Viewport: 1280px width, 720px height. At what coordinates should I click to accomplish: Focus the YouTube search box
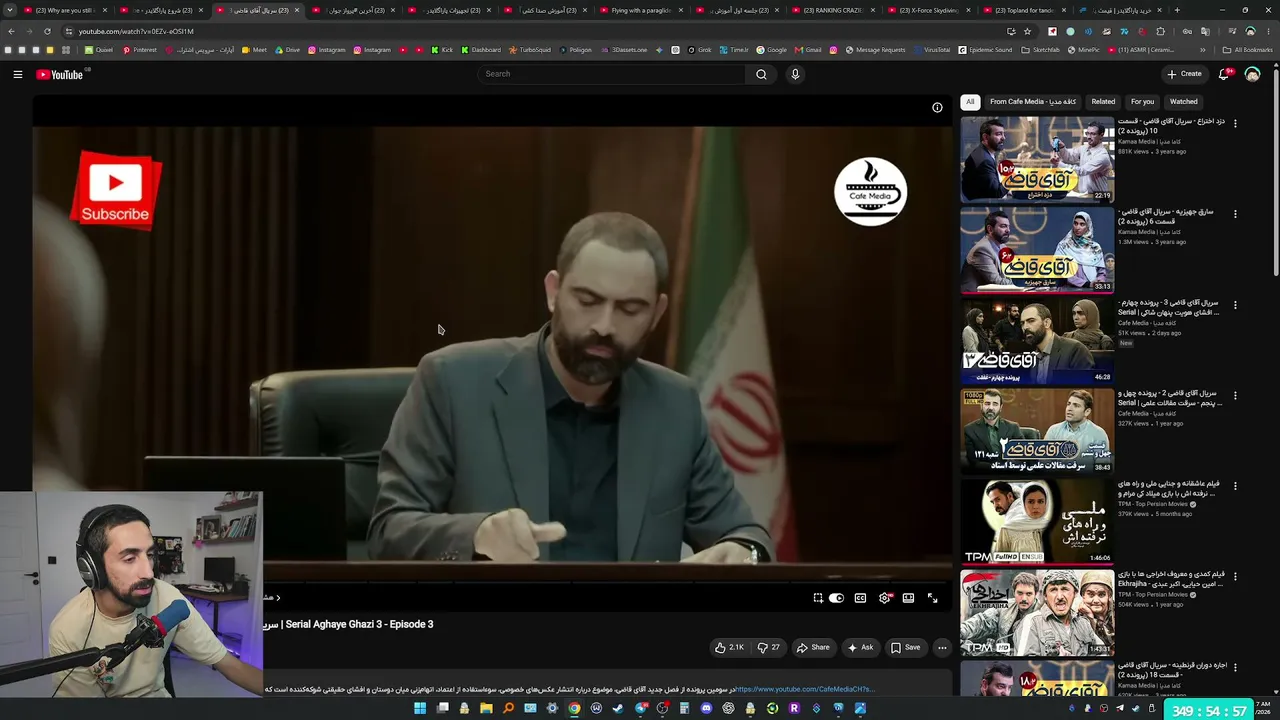pos(612,74)
